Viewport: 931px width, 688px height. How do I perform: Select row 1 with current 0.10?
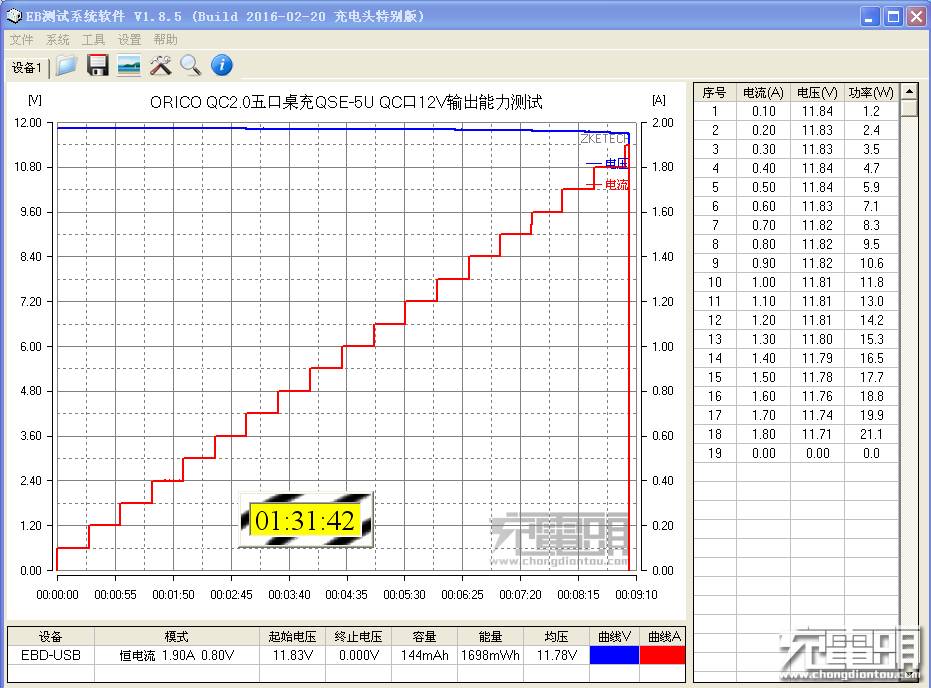tap(796, 111)
